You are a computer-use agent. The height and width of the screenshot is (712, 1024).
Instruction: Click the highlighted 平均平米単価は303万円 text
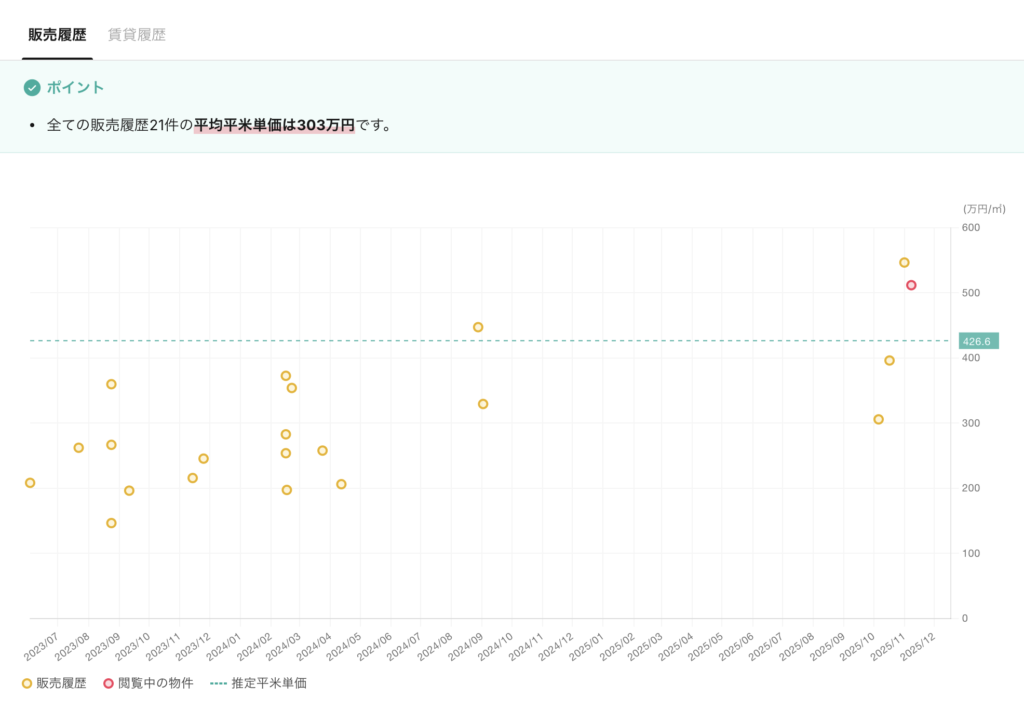274,126
